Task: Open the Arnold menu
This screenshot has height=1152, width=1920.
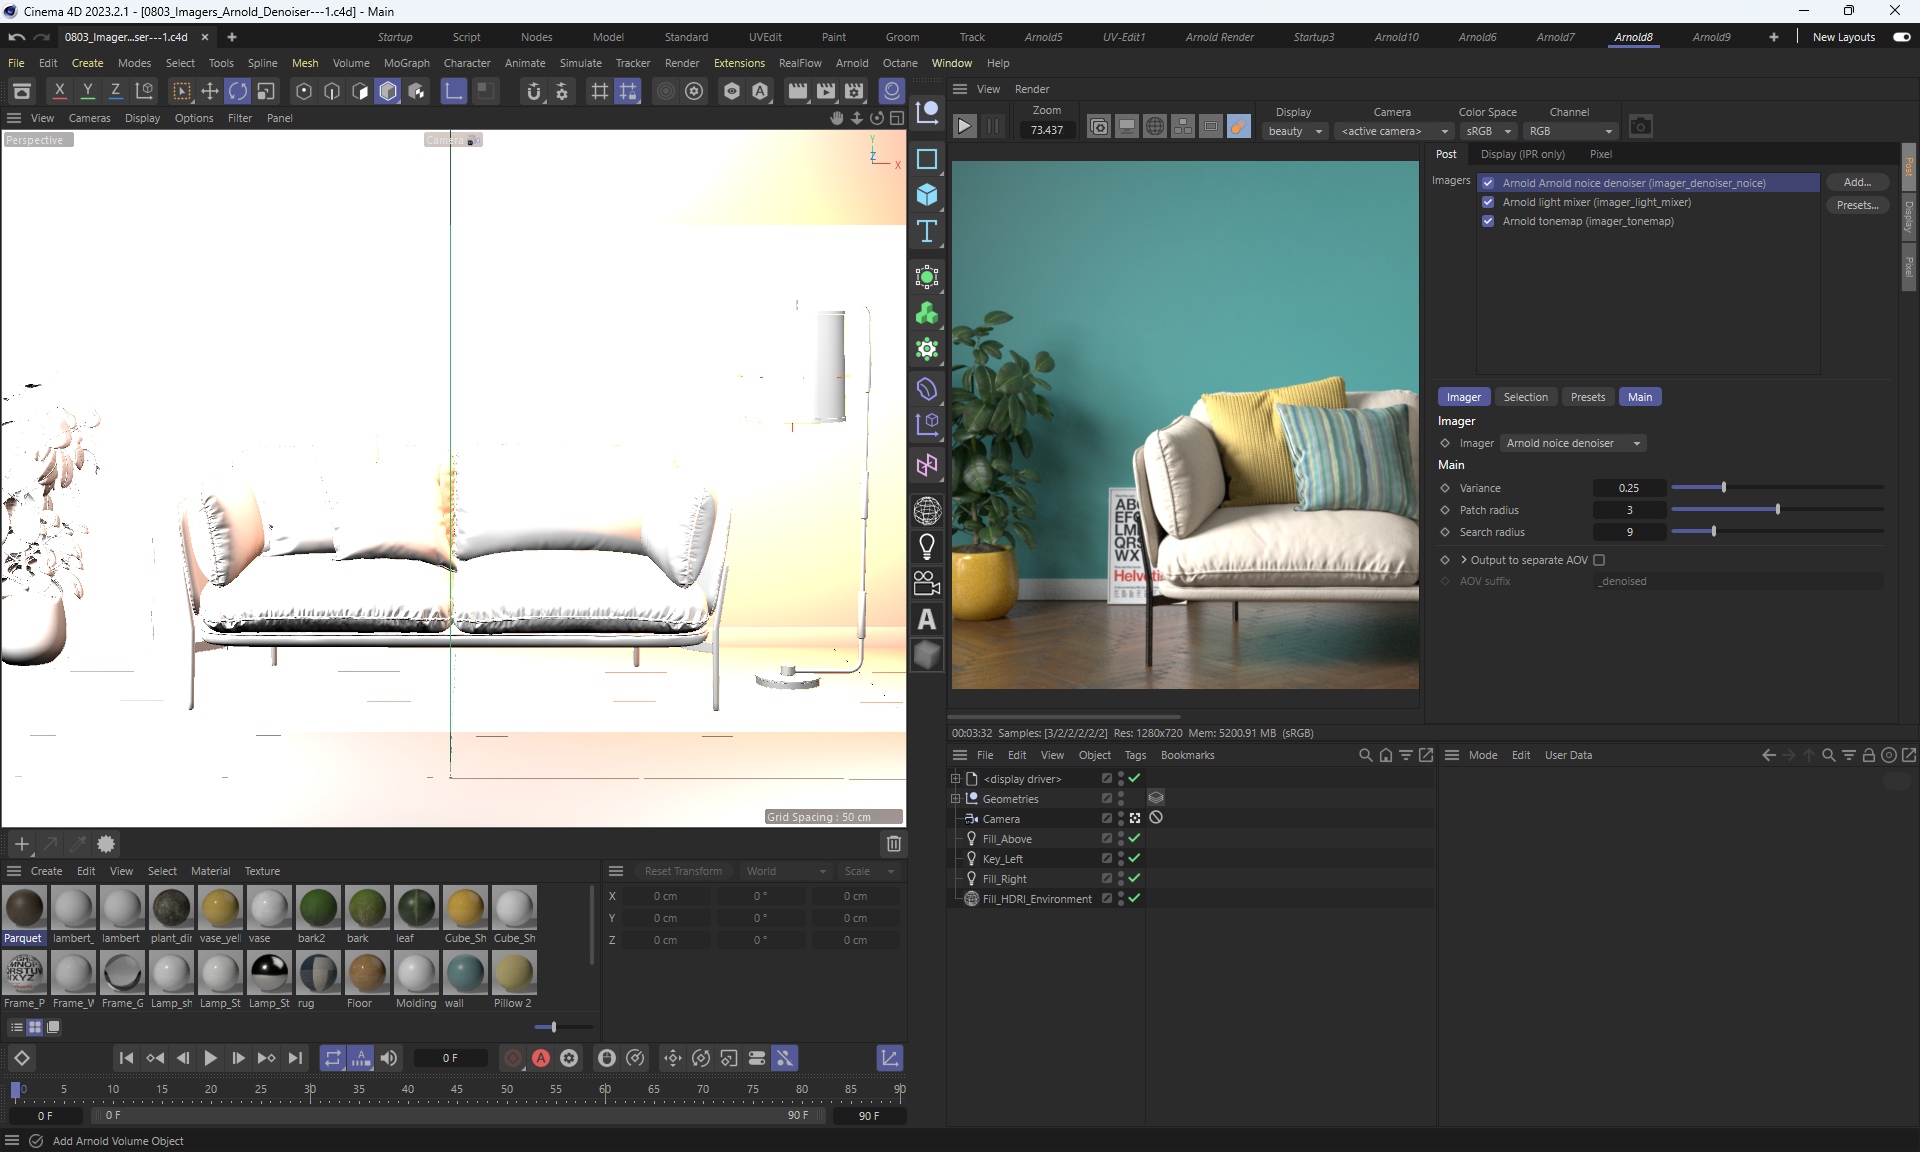Action: tap(851, 63)
